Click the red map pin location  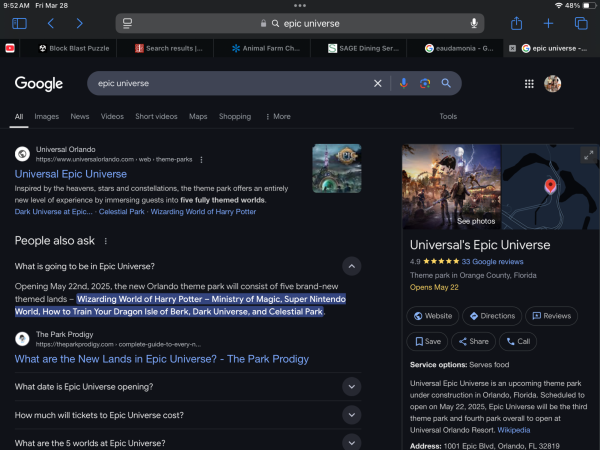(x=550, y=186)
